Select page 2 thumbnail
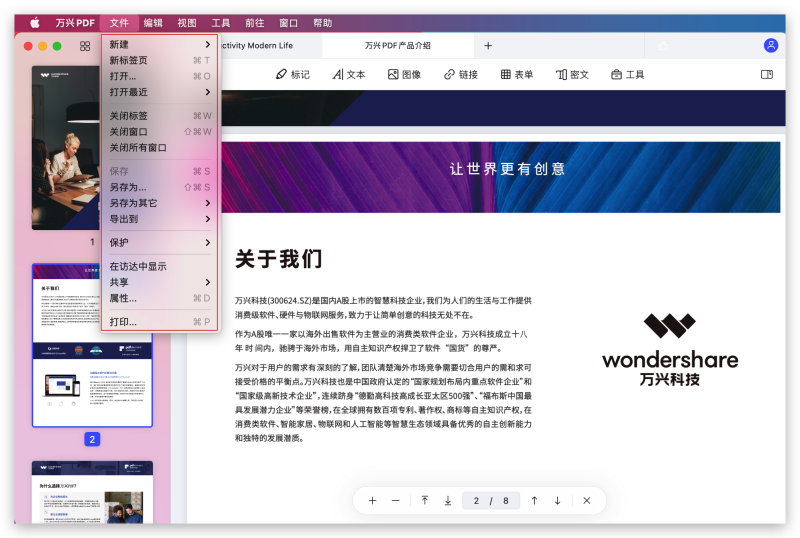Viewport: 800px width, 538px height. [92, 346]
